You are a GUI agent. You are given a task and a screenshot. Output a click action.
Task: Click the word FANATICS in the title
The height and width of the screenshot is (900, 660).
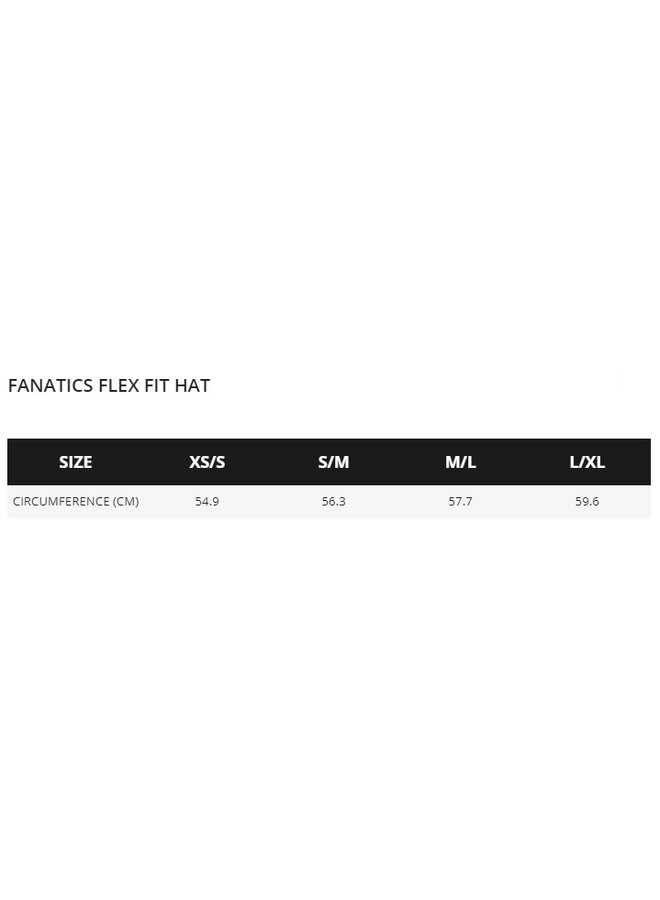point(50,386)
